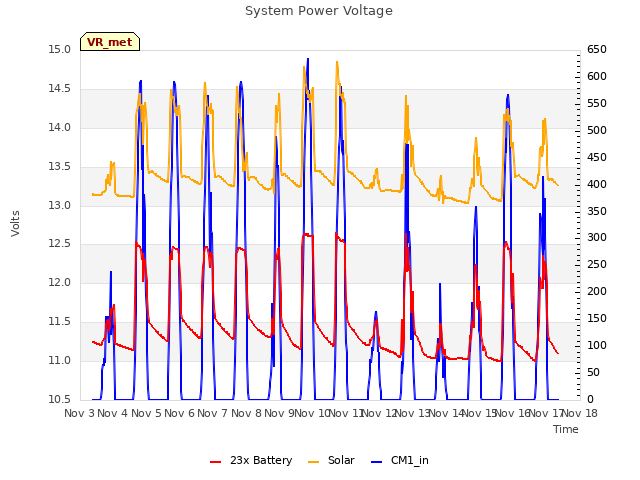Click the 11.0 left axis tick label
This screenshot has width=640, height=480.
(60, 360)
